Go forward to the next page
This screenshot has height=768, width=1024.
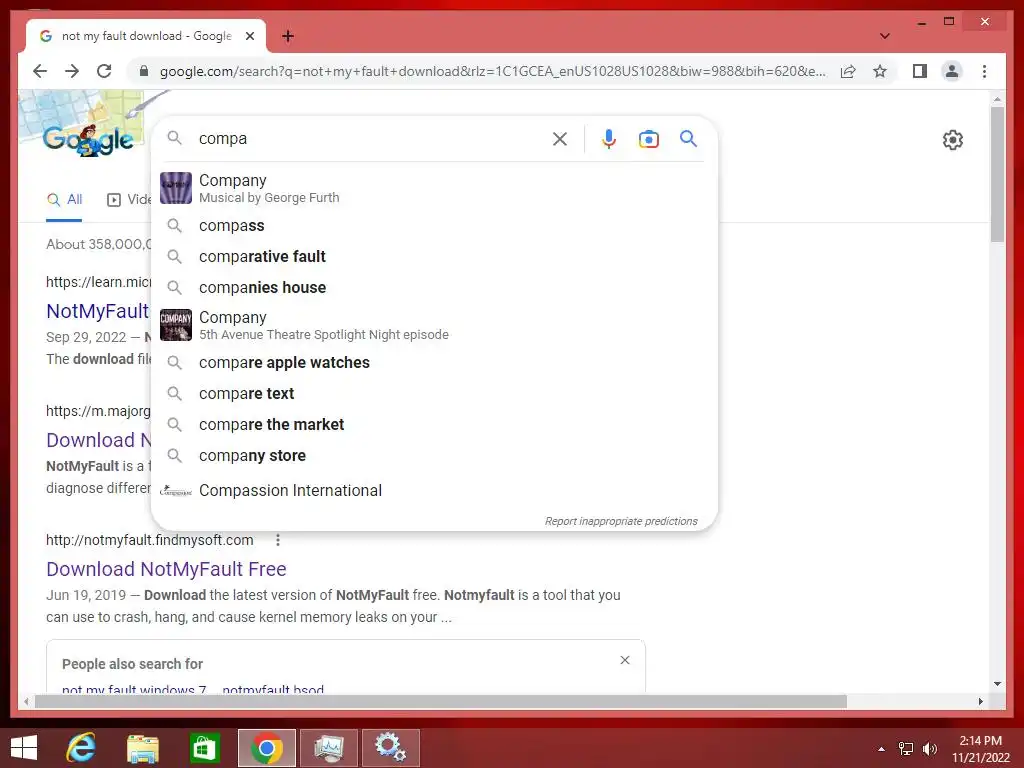pyautogui.click(x=72, y=71)
